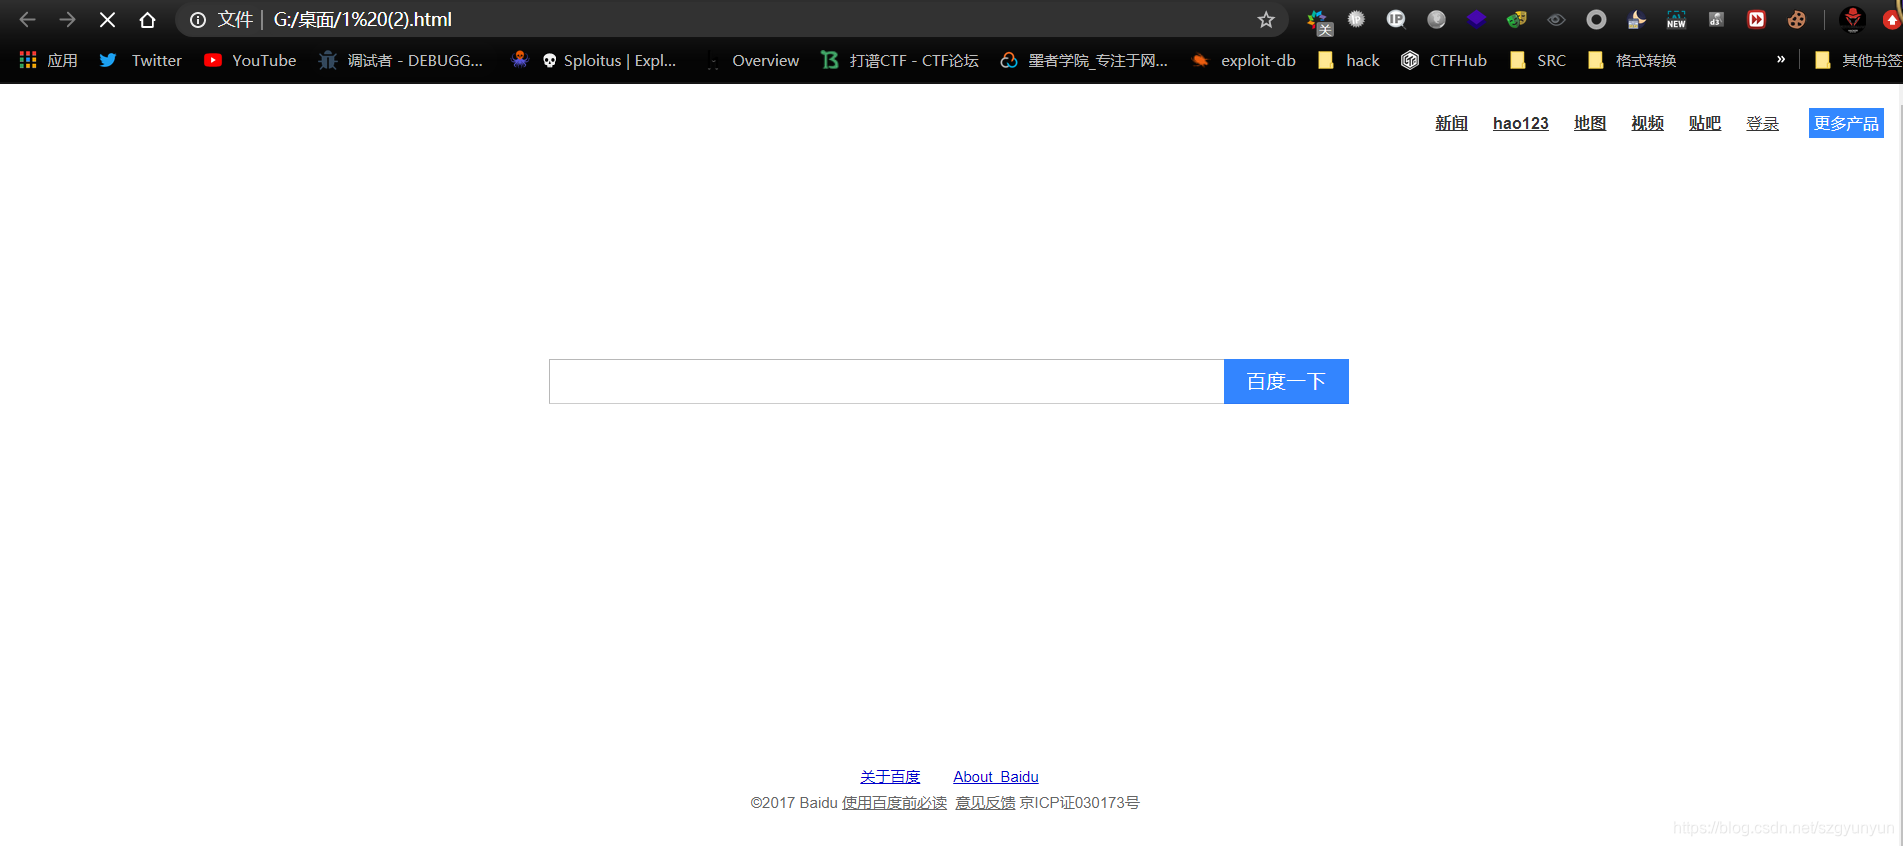
Task: Open the CTFHub bookmark
Action: click(1443, 60)
